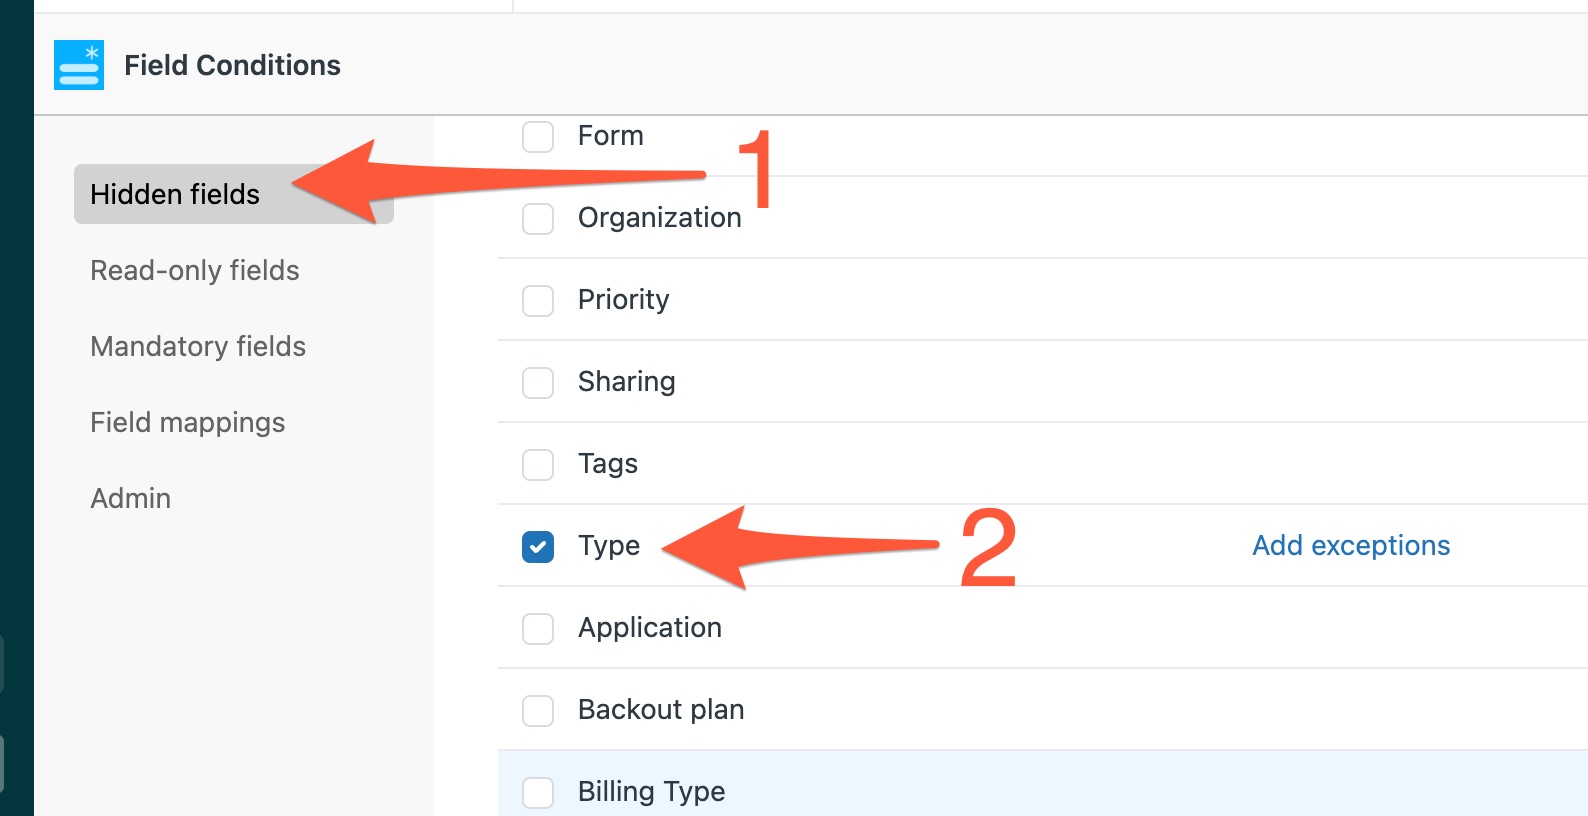Open the Admin section

click(x=130, y=497)
